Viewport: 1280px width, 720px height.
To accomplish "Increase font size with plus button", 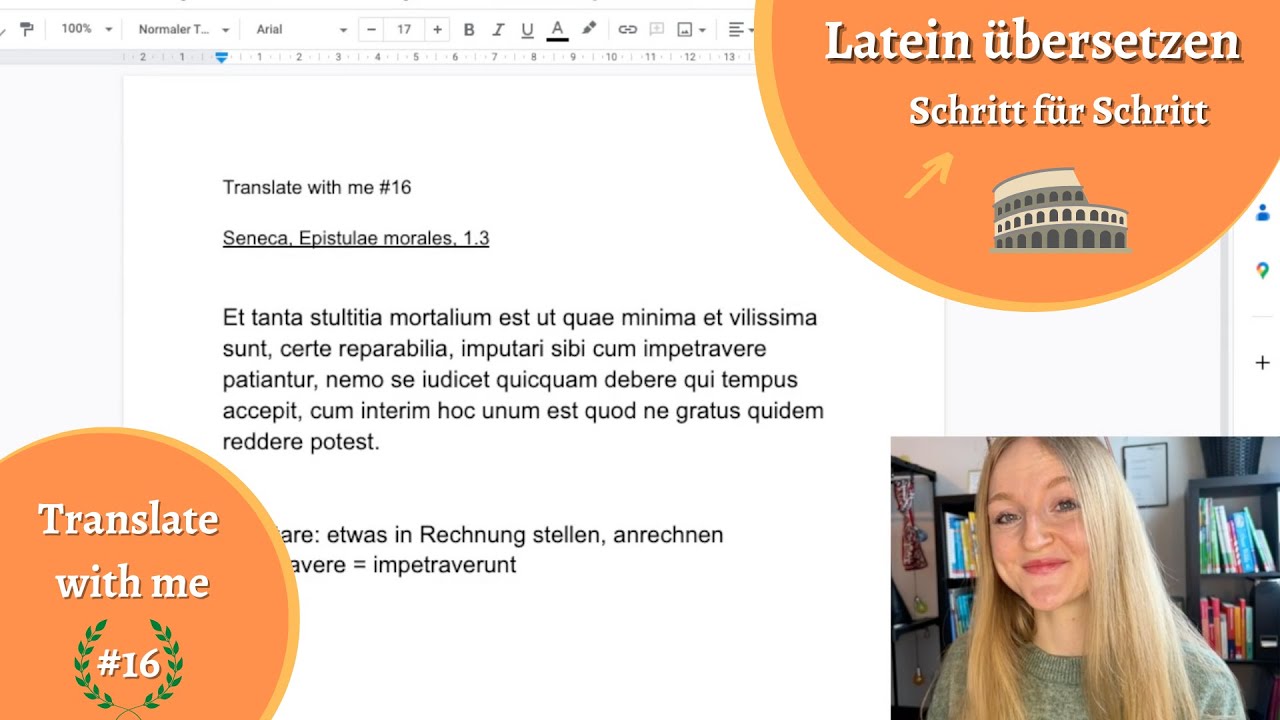I will (x=437, y=29).
